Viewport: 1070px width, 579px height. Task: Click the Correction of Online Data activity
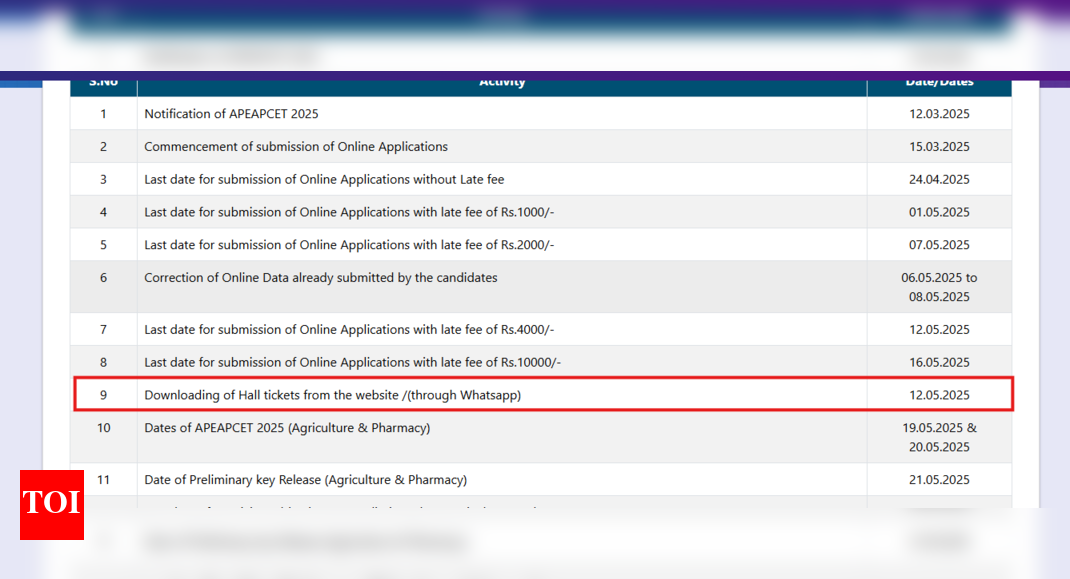[320, 278]
